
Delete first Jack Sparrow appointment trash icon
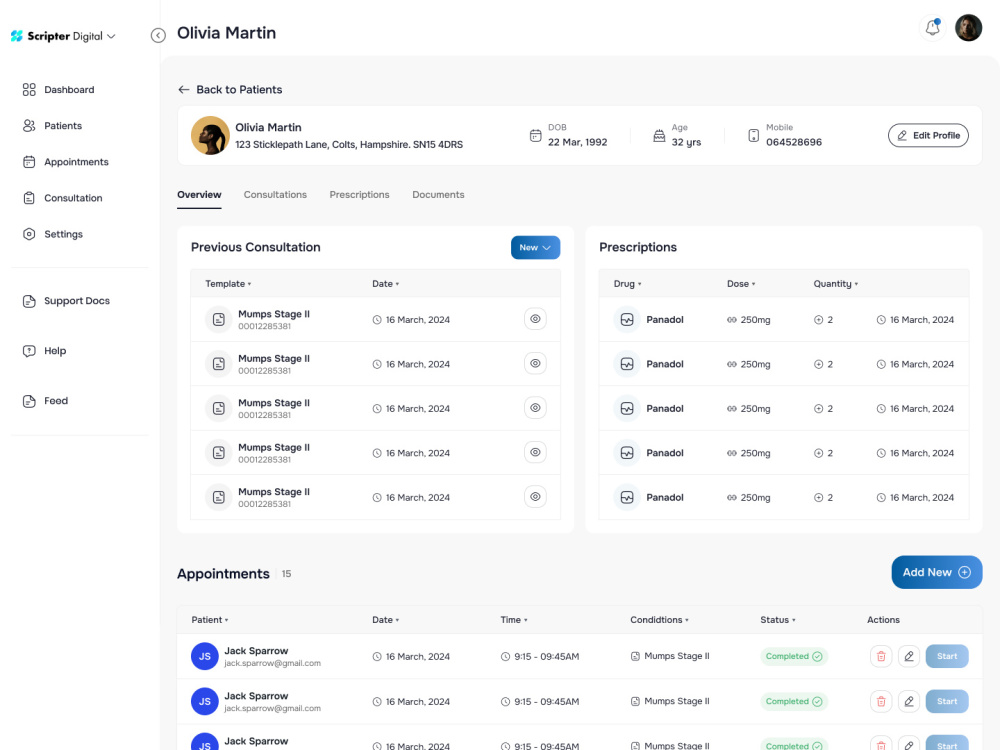[881, 656]
